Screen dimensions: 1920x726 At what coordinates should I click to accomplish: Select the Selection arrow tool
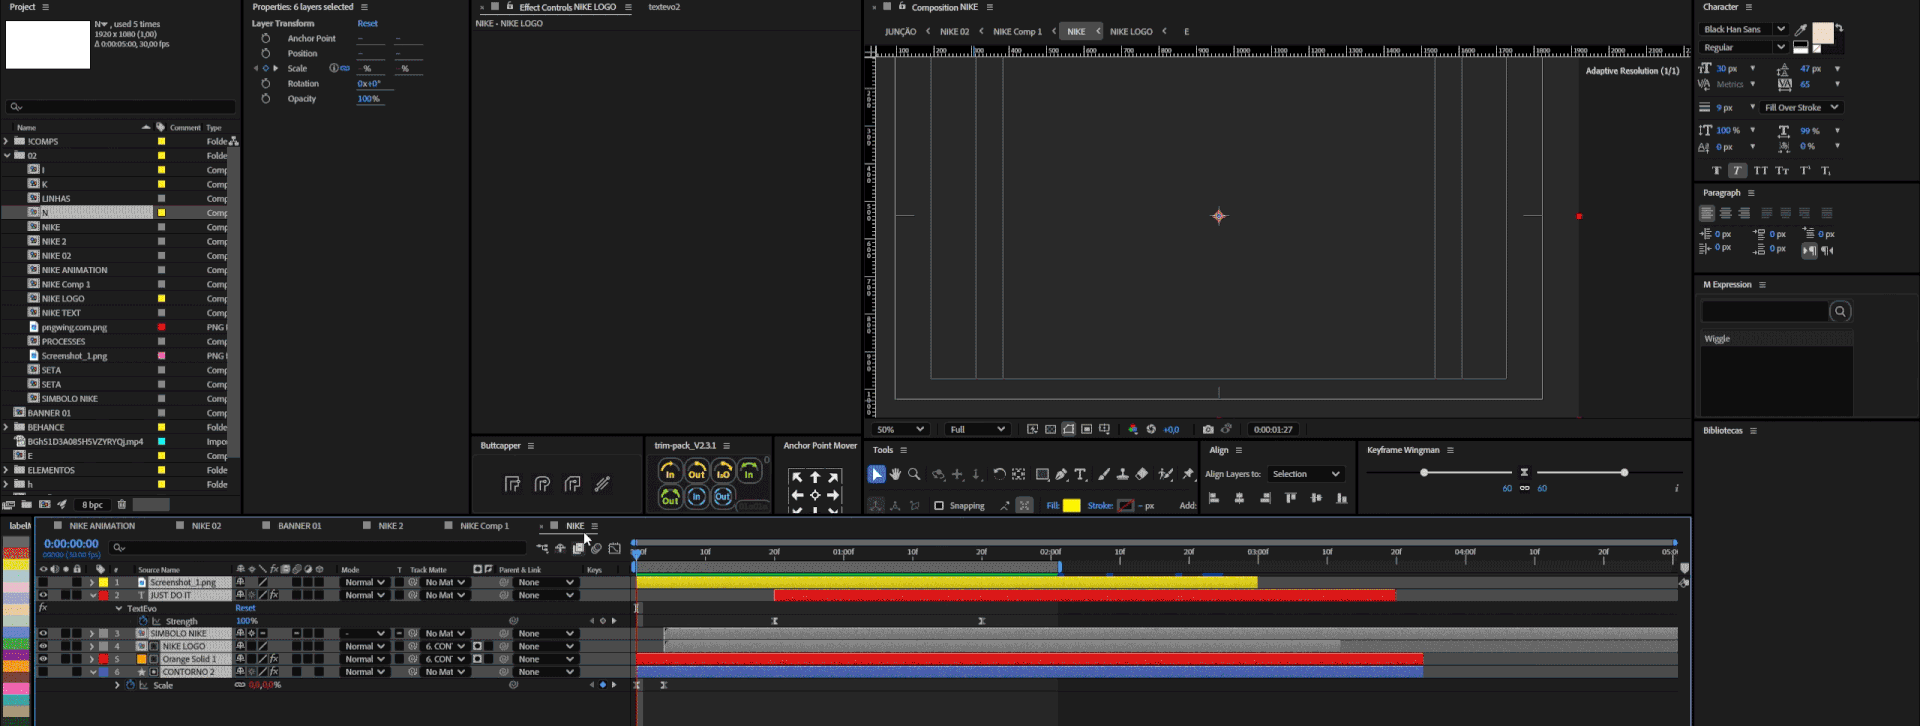coord(877,474)
